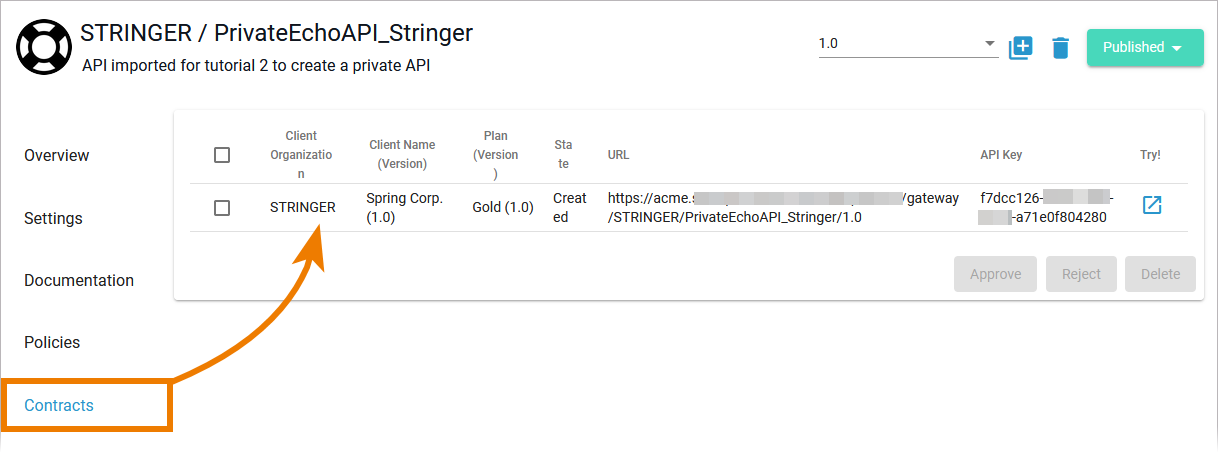Open the Contracts section

tap(59, 405)
